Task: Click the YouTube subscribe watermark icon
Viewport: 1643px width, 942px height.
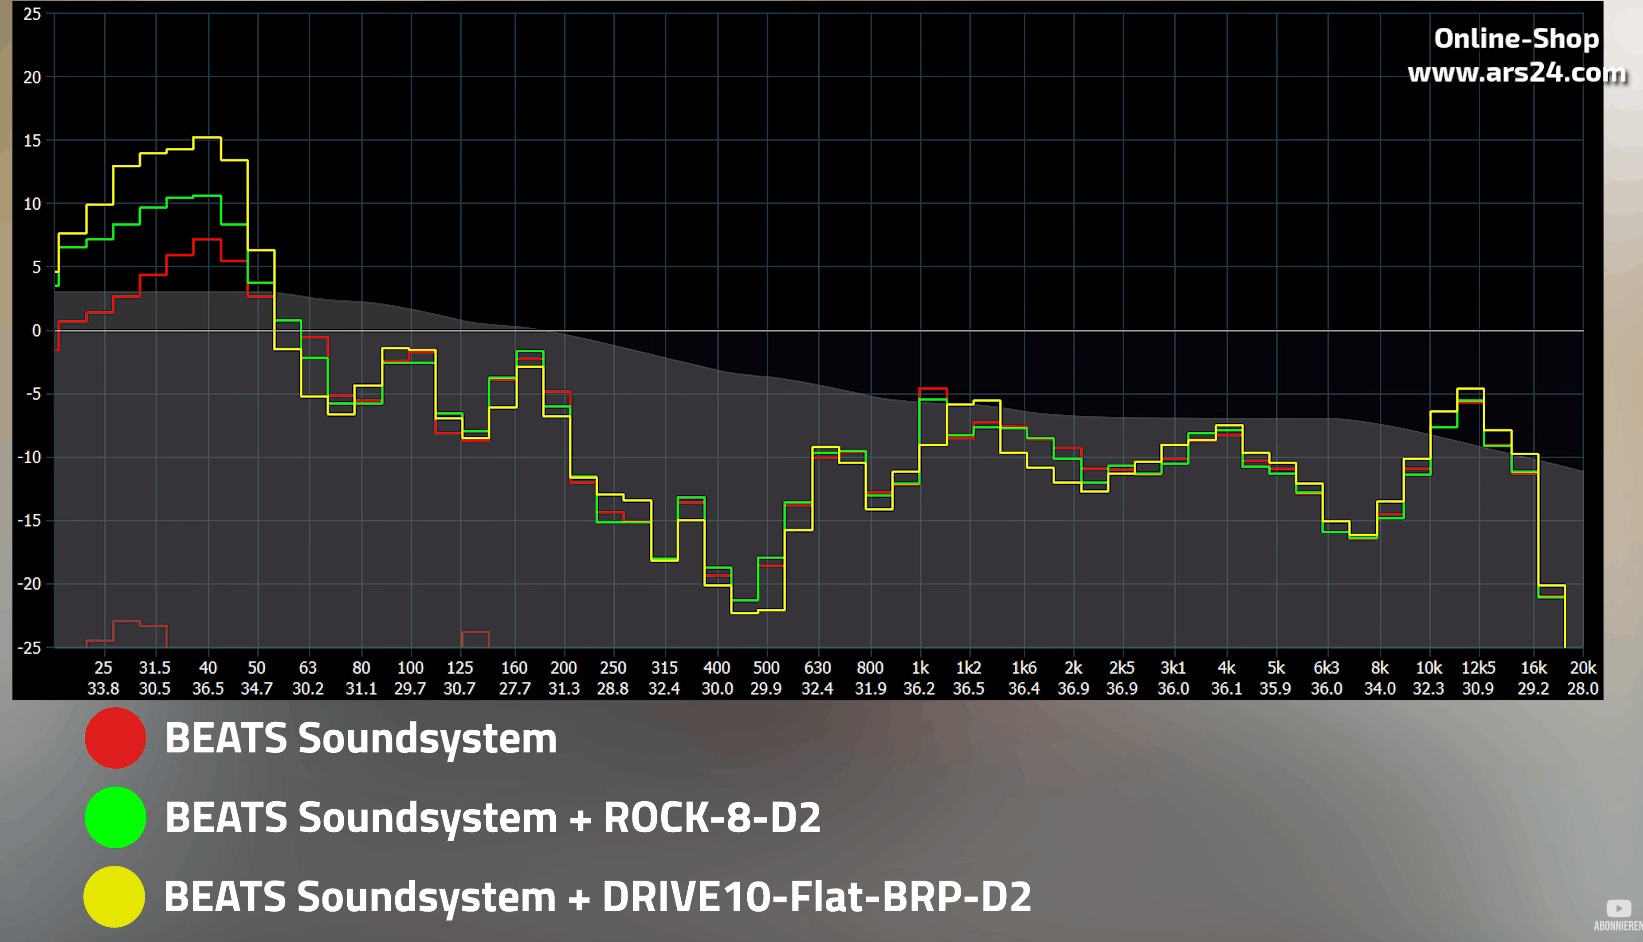Action: [x=1619, y=908]
